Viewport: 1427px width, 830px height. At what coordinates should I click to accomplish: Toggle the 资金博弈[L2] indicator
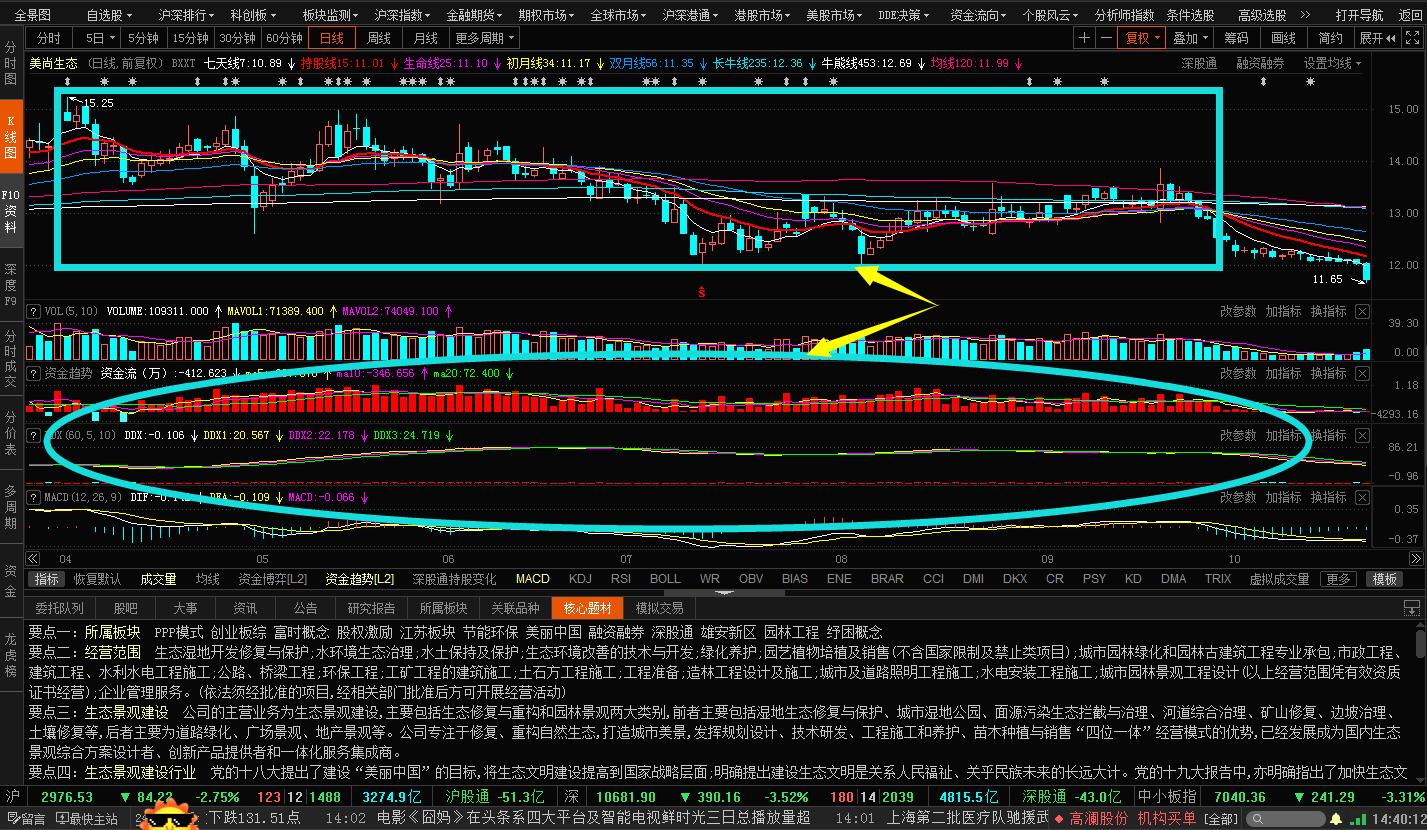tap(273, 579)
